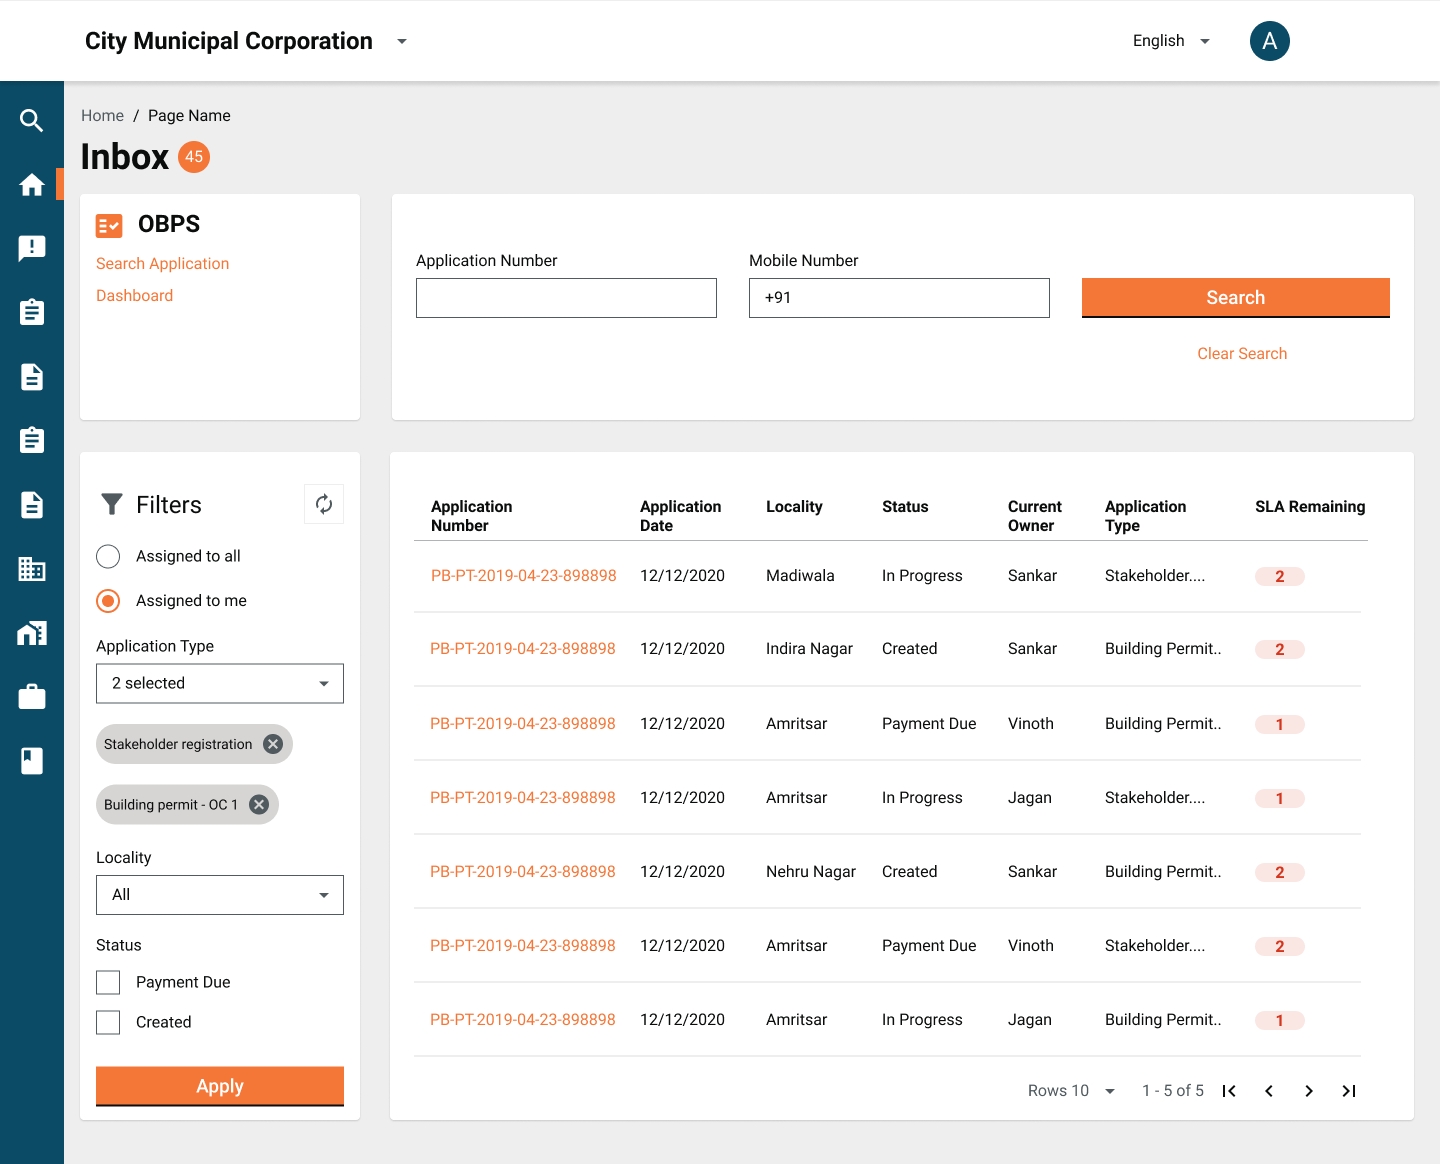1440x1164 pixels.
Task: Reset filters using the refresh icon
Action: [324, 504]
